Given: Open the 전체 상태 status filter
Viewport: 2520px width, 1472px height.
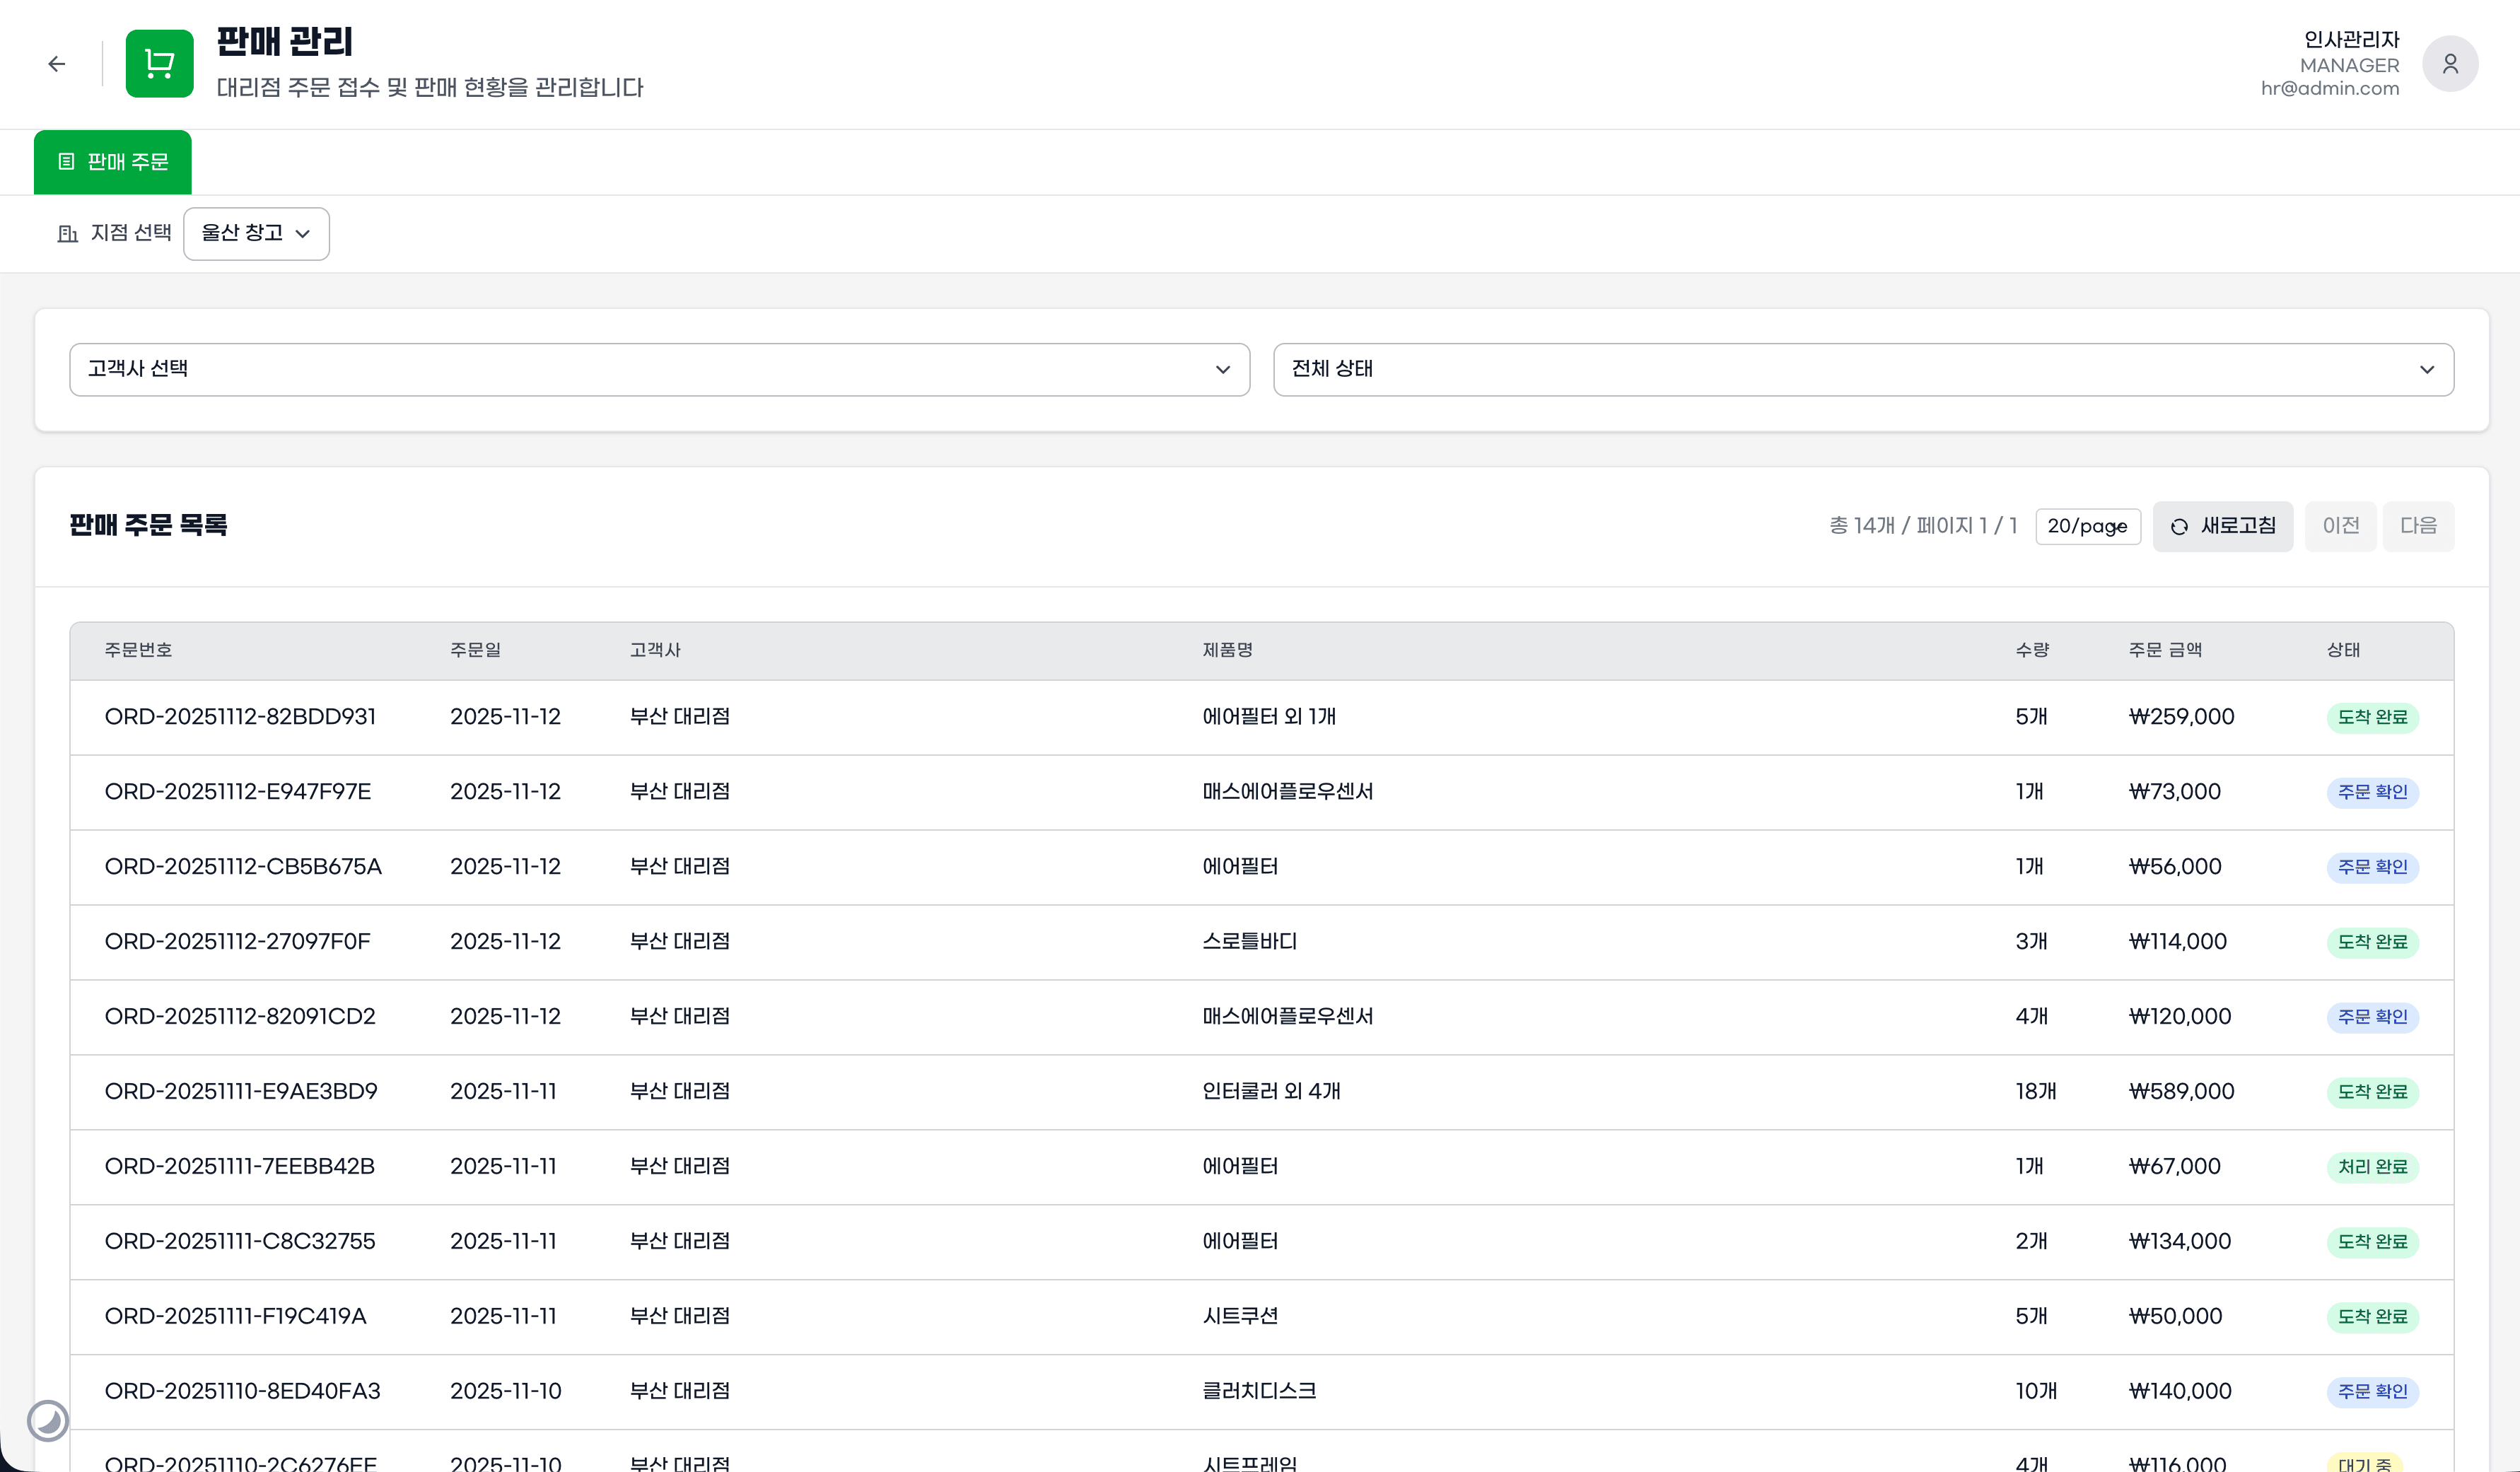Looking at the screenshot, I should pyautogui.click(x=1862, y=369).
